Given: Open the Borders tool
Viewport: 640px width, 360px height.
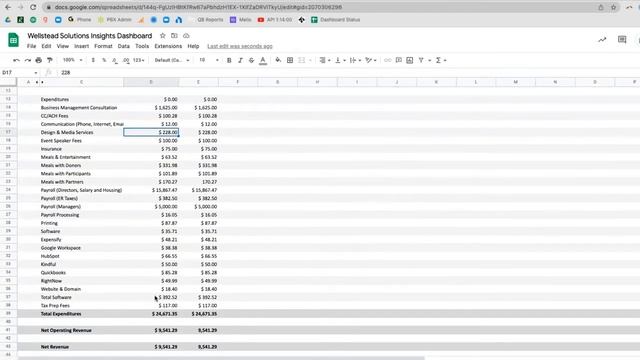Looking at the screenshot, I should 290,60.
